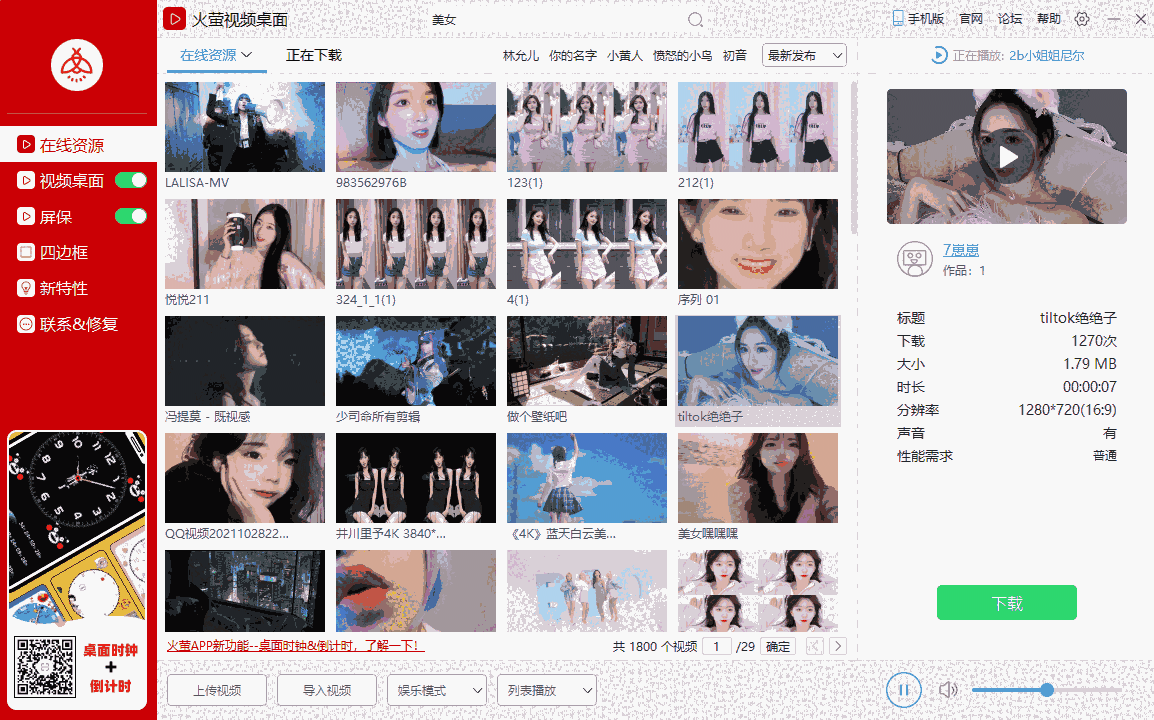Open 手机版 via the phone icon

pyautogui.click(x=898, y=17)
